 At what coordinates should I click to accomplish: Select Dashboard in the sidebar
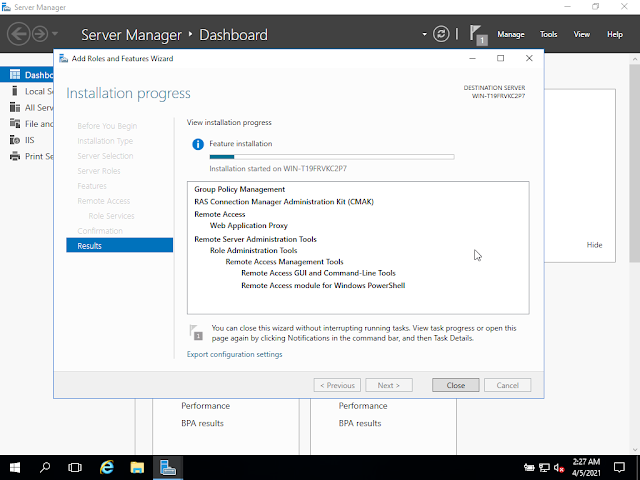(x=27, y=75)
